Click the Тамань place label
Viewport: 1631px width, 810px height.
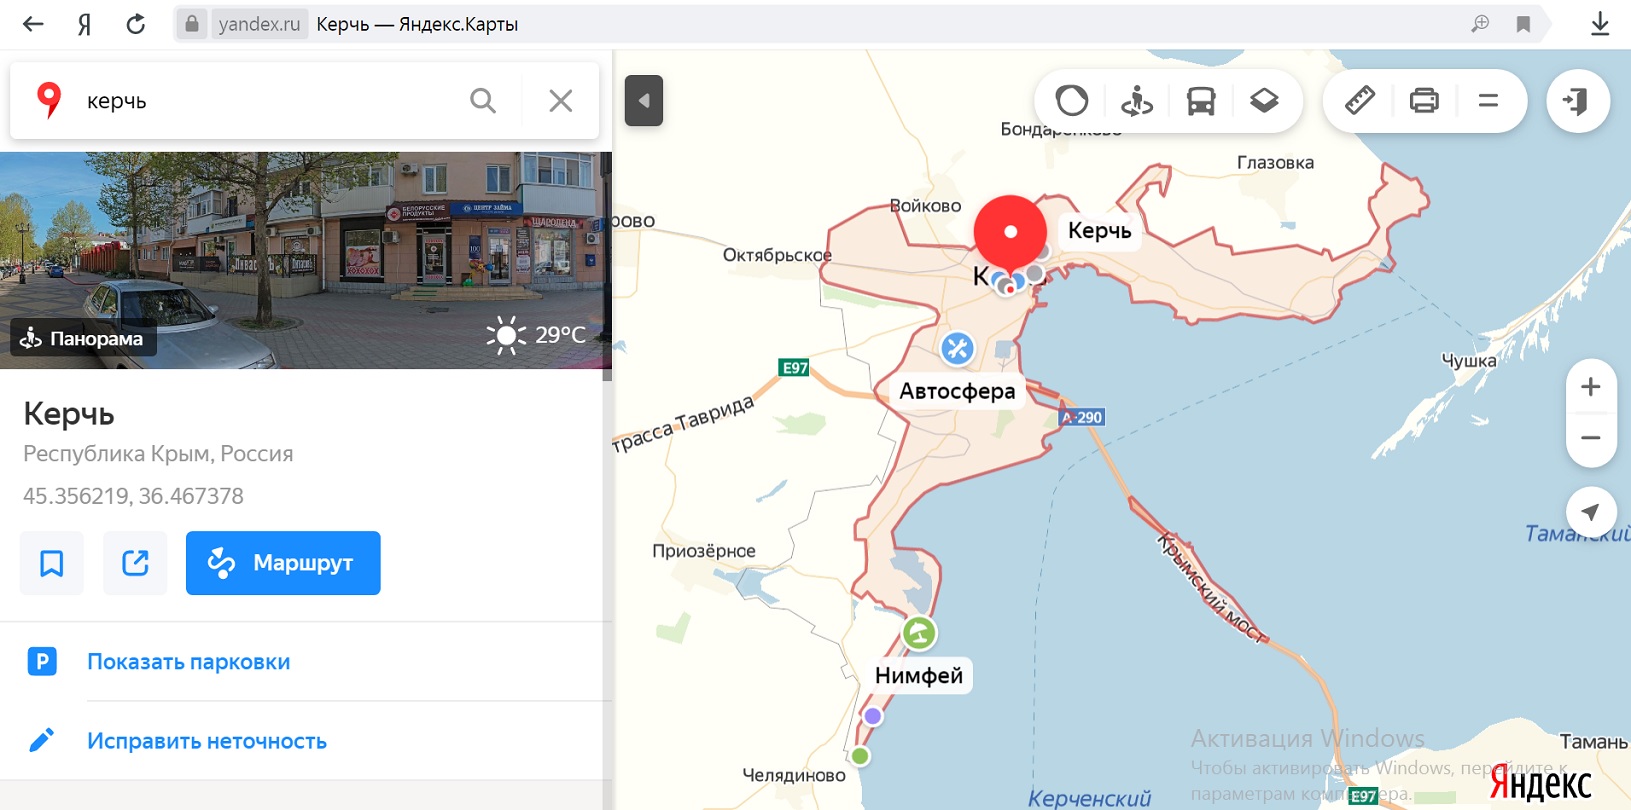tap(1593, 742)
